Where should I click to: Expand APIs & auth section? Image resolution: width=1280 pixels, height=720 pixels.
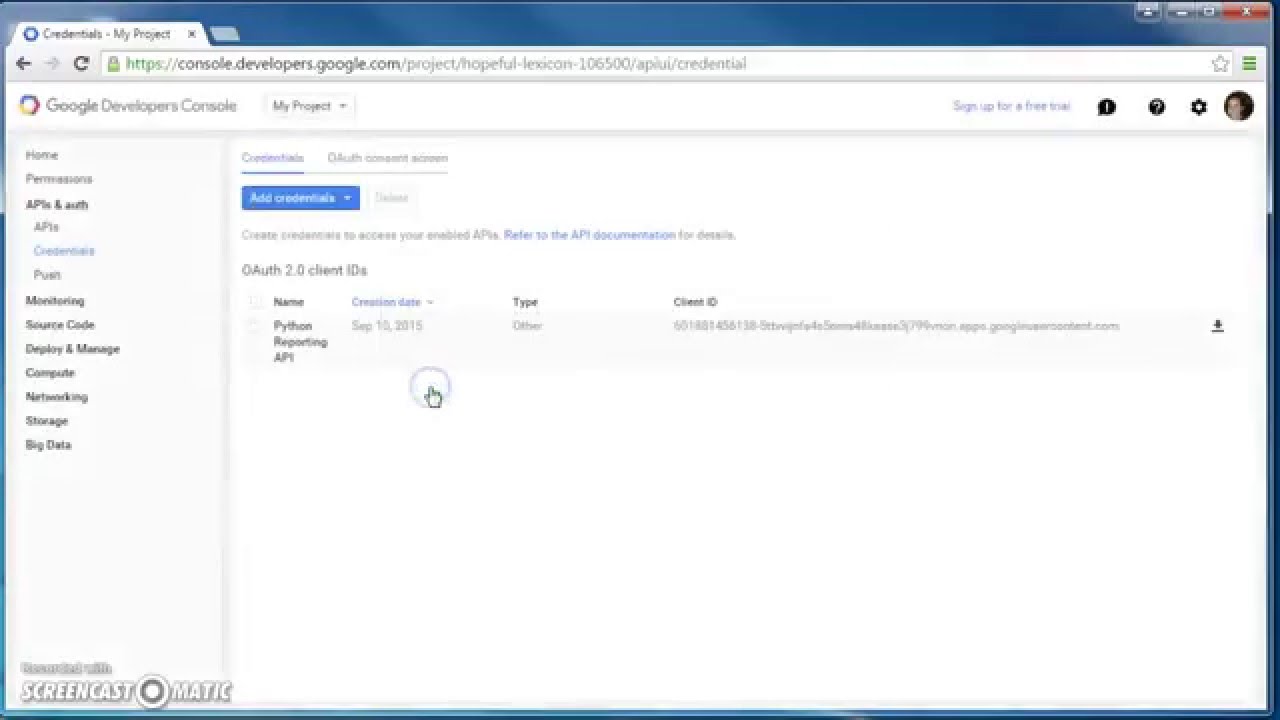tap(57, 204)
